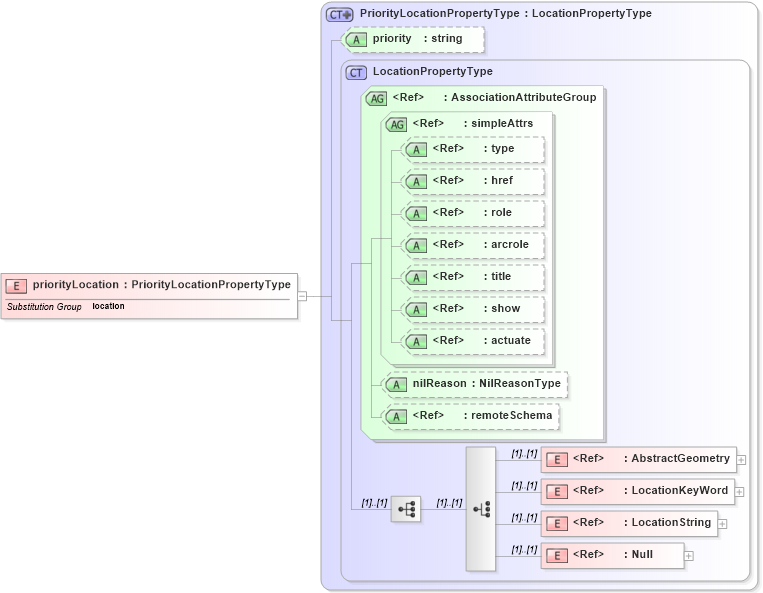
Task: Select the 'priority : string' attribute label
Action: 418,38
